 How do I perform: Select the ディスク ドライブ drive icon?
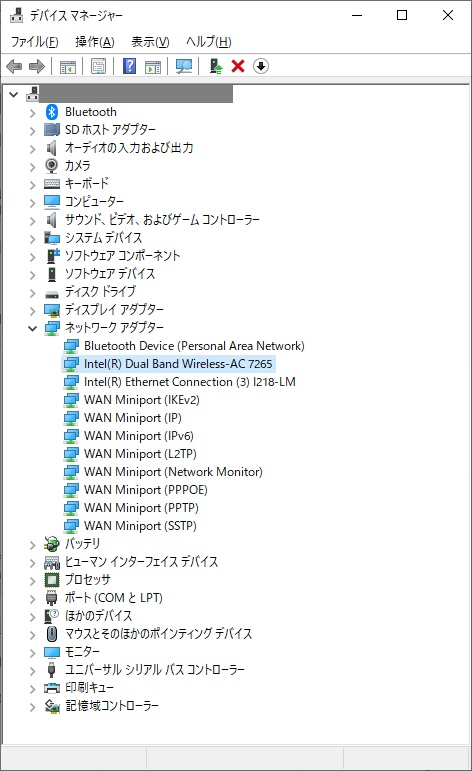(52, 294)
